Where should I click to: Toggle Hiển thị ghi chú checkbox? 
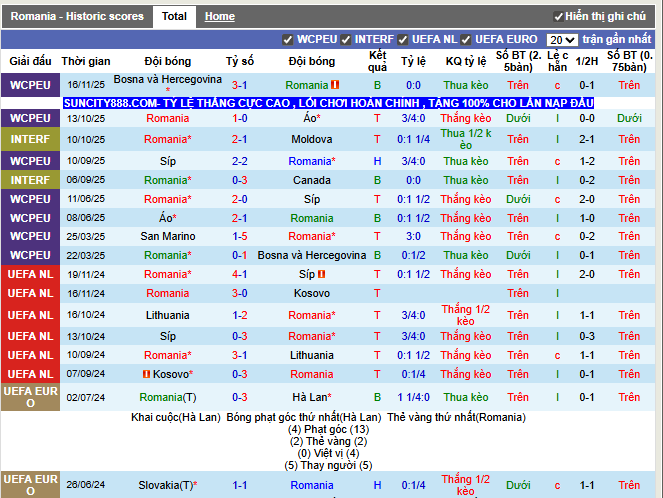[x=558, y=16]
